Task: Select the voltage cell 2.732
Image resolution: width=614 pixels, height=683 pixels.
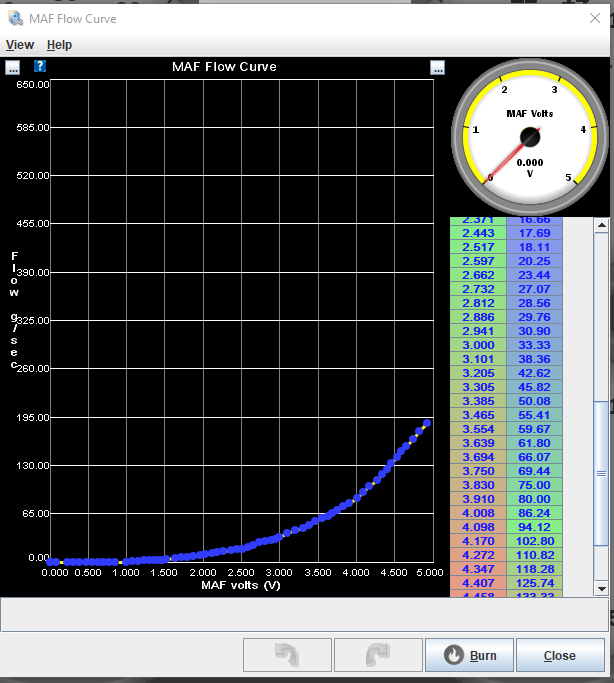Action: (478, 289)
